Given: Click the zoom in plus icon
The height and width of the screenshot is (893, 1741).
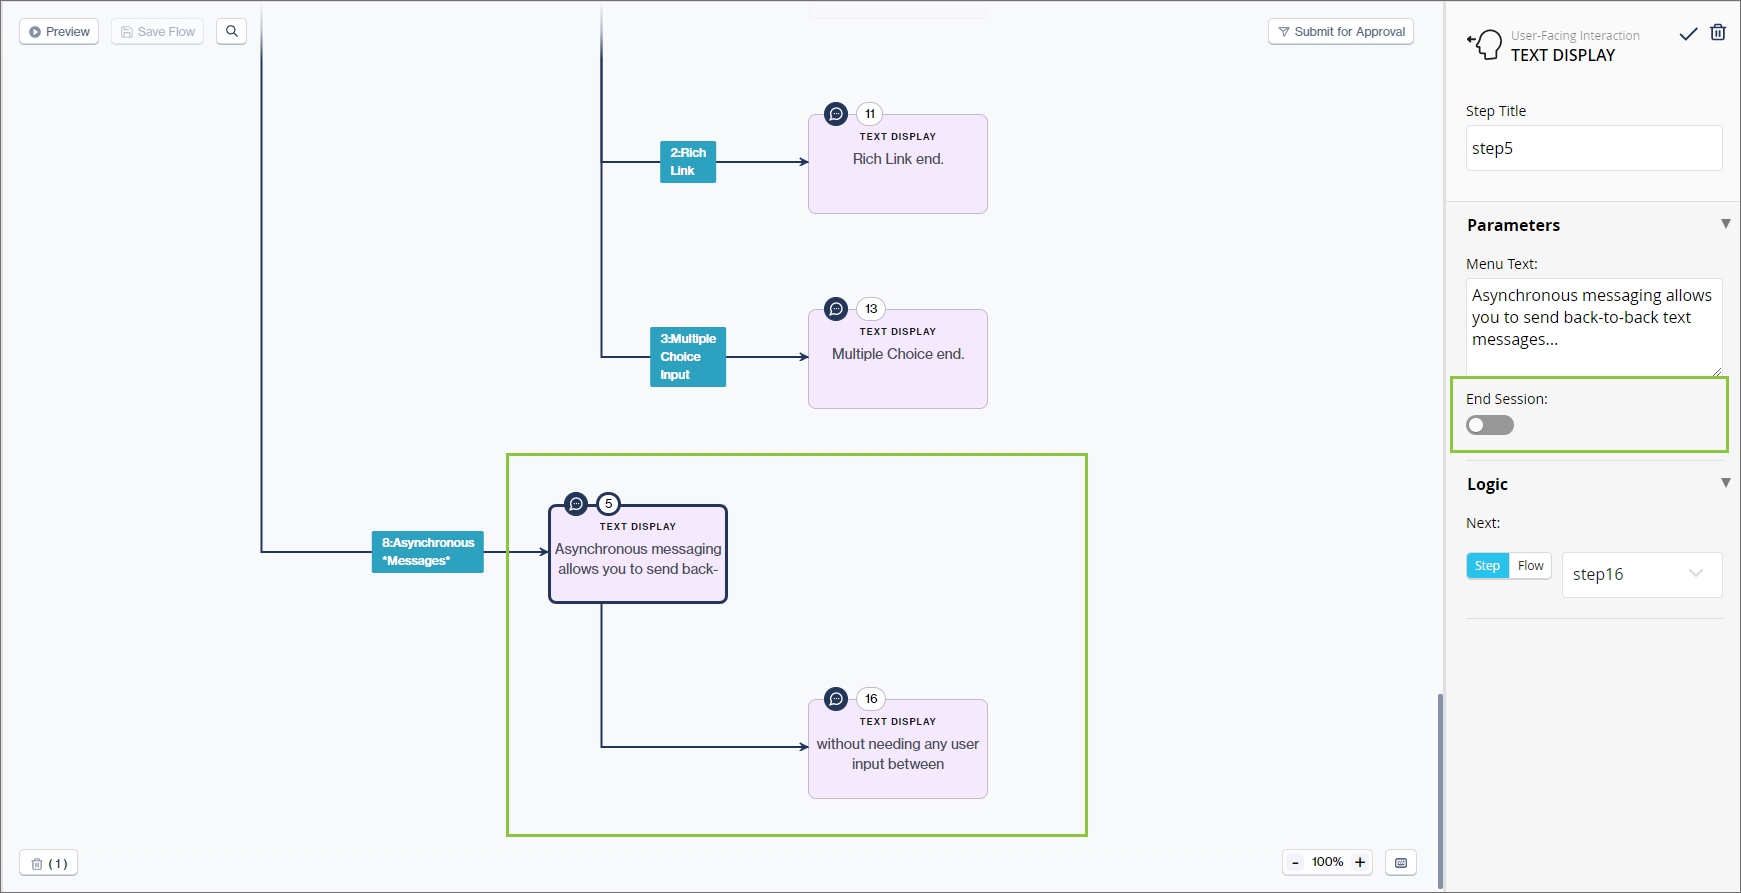Looking at the screenshot, I should [1359, 862].
